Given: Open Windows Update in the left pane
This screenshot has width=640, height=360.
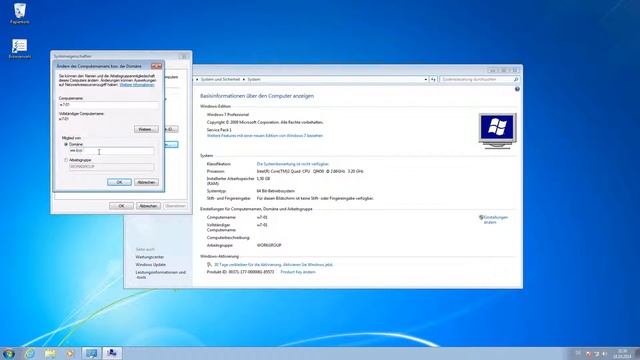Looking at the screenshot, I should (150, 264).
